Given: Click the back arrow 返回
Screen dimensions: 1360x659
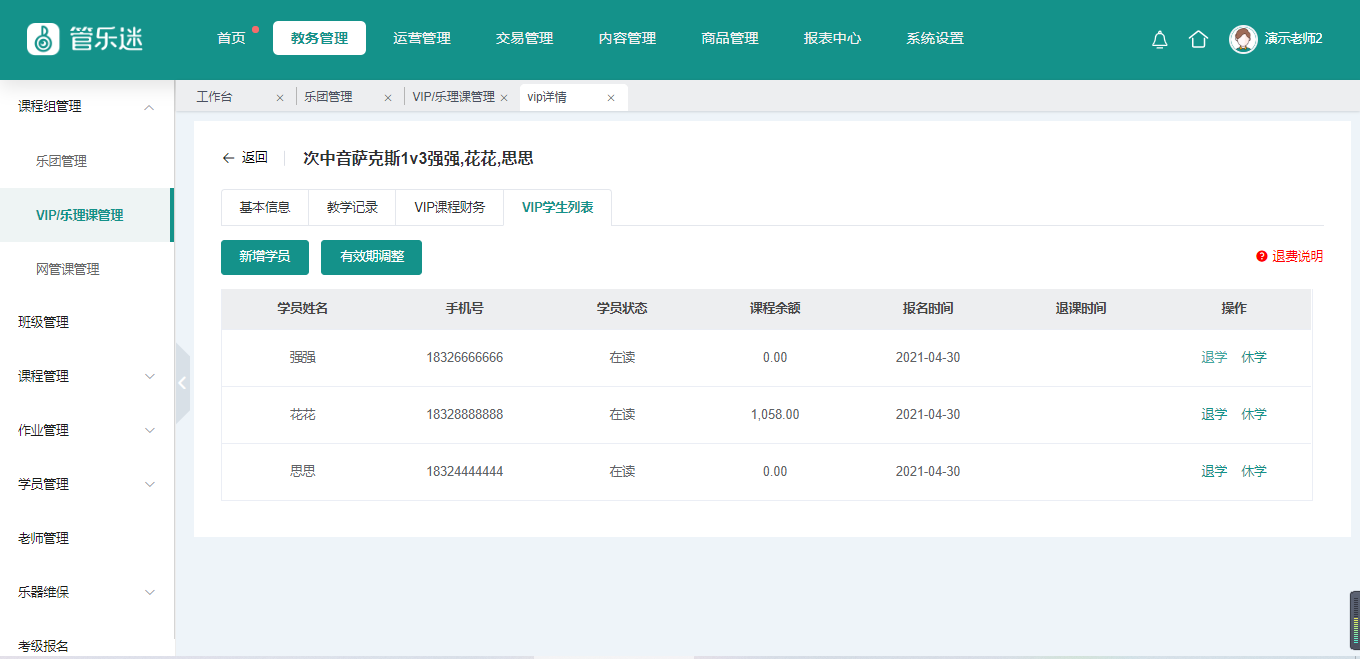Looking at the screenshot, I should [244, 158].
